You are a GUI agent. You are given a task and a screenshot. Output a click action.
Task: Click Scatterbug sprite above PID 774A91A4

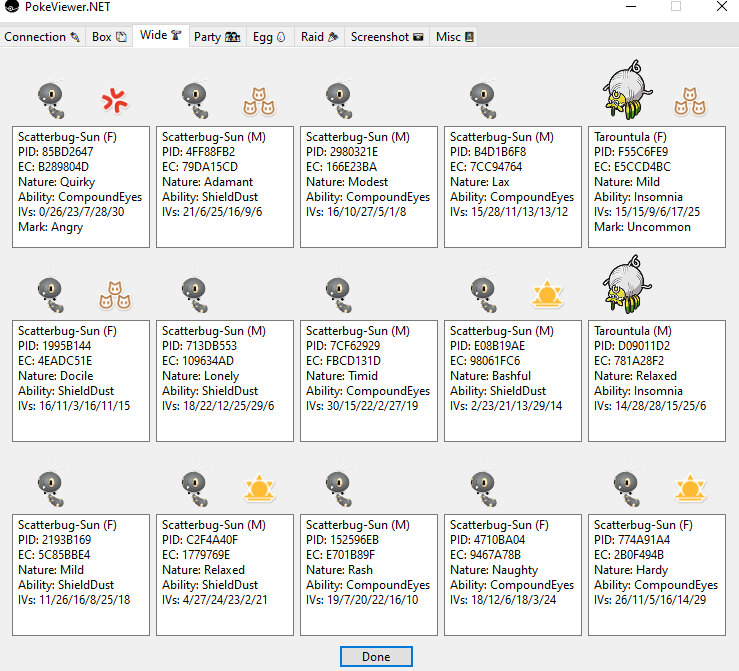pyautogui.click(x=627, y=486)
